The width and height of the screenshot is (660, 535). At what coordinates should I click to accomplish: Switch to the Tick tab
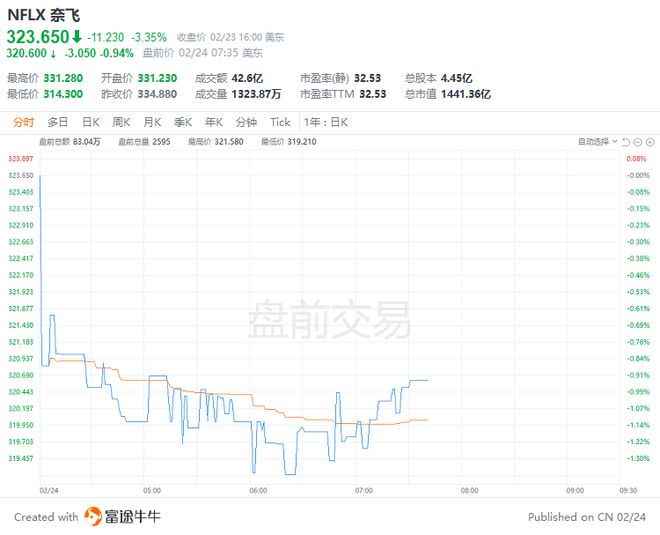pyautogui.click(x=280, y=122)
